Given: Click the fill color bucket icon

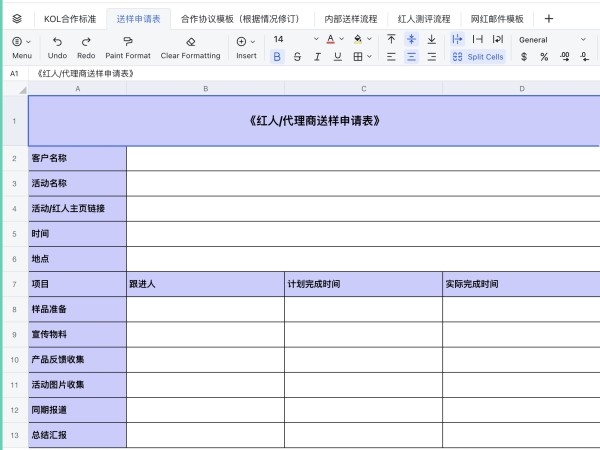Looking at the screenshot, I should tap(358, 39).
